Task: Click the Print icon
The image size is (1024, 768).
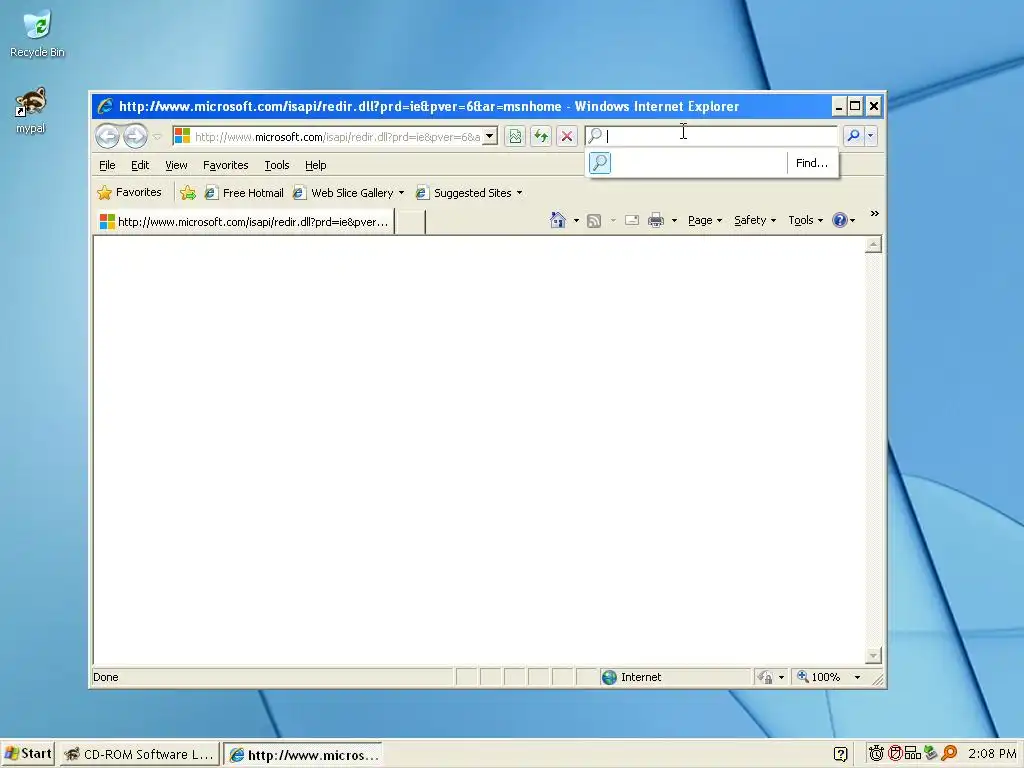Action: click(x=656, y=220)
